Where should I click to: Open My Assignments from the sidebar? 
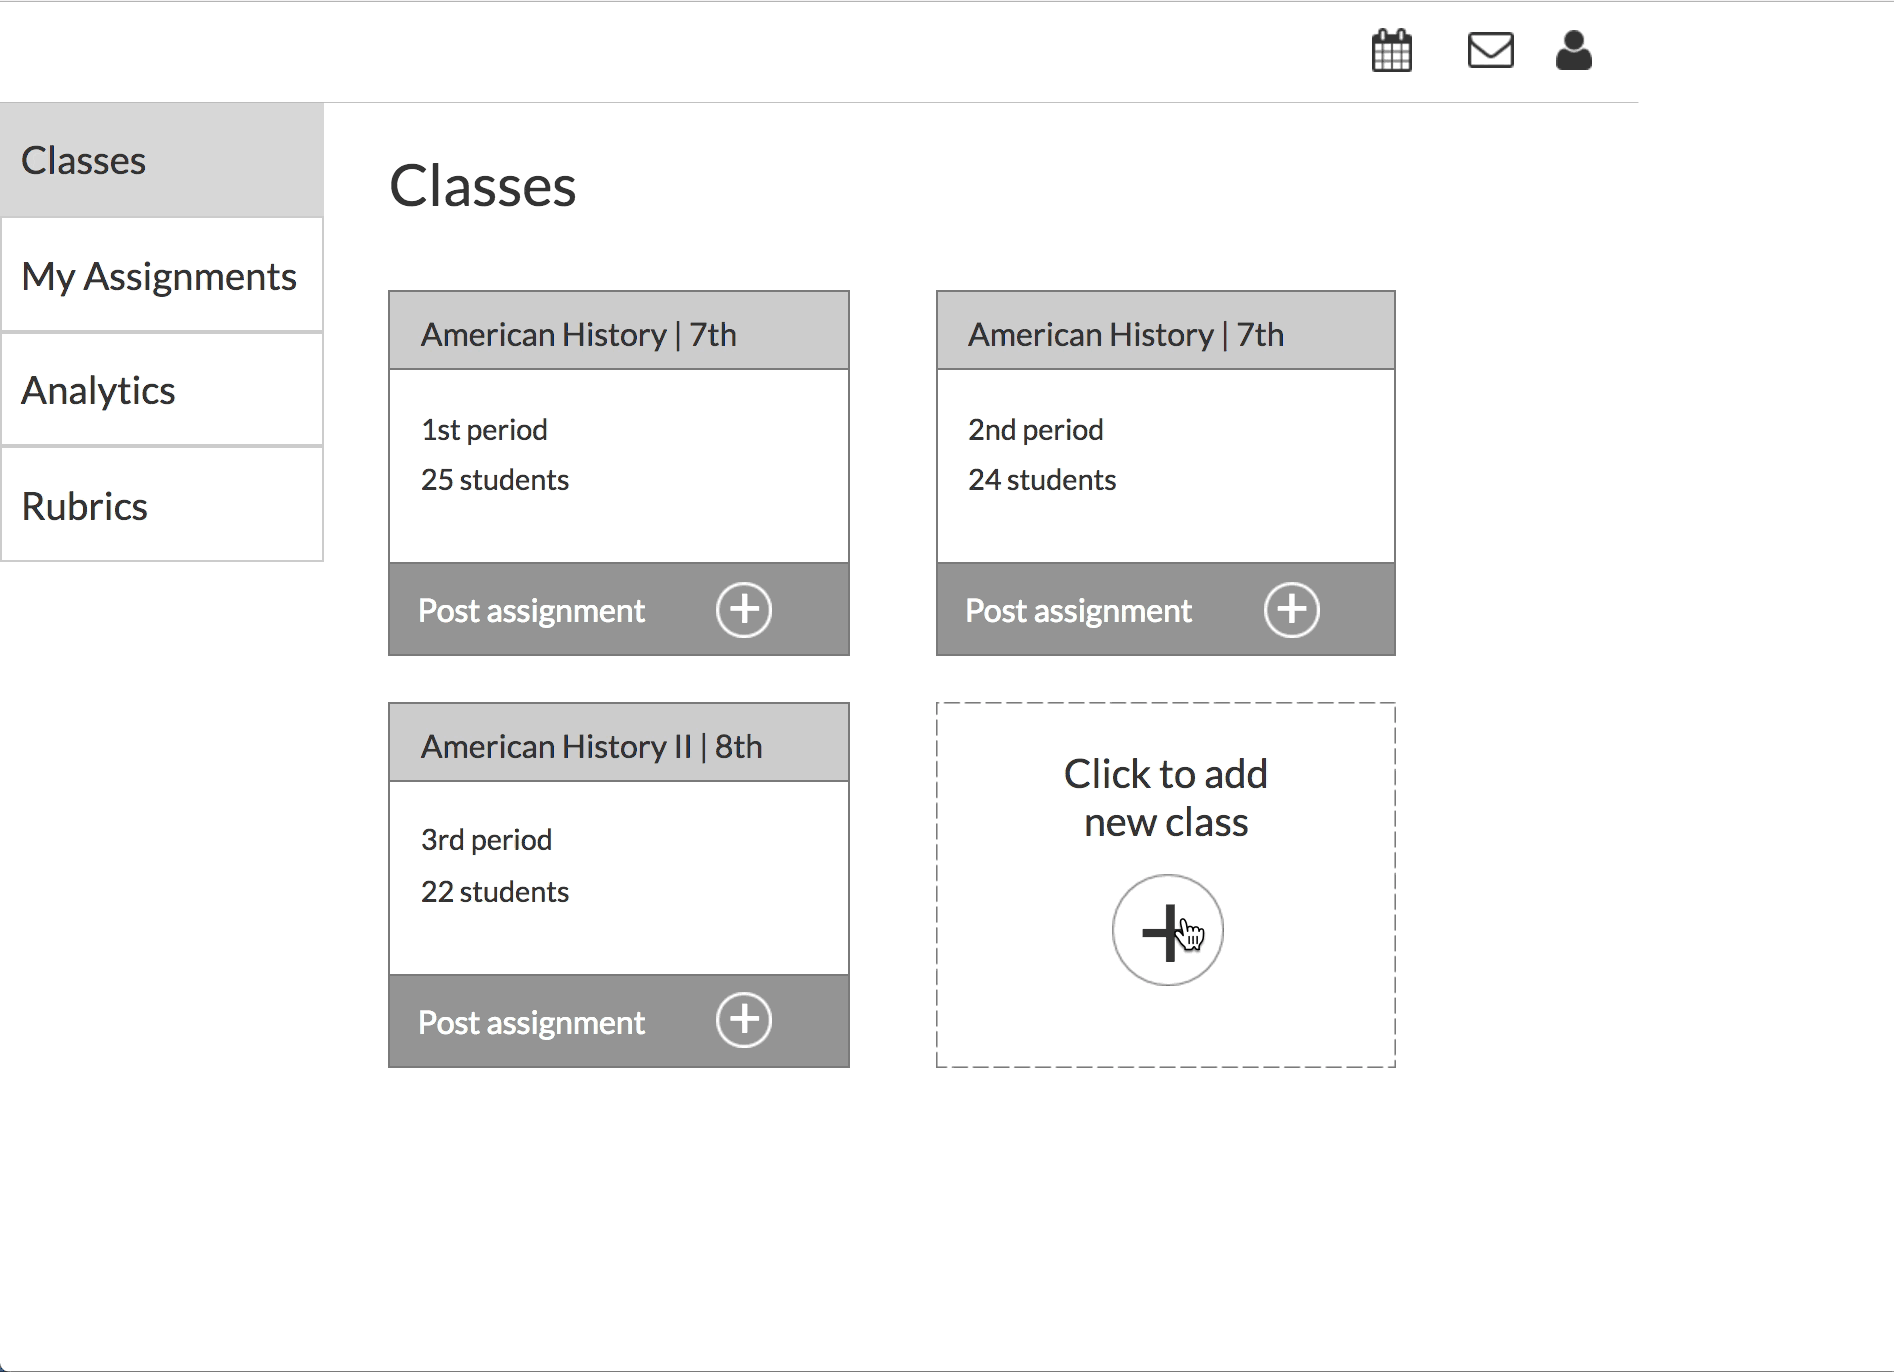point(159,276)
